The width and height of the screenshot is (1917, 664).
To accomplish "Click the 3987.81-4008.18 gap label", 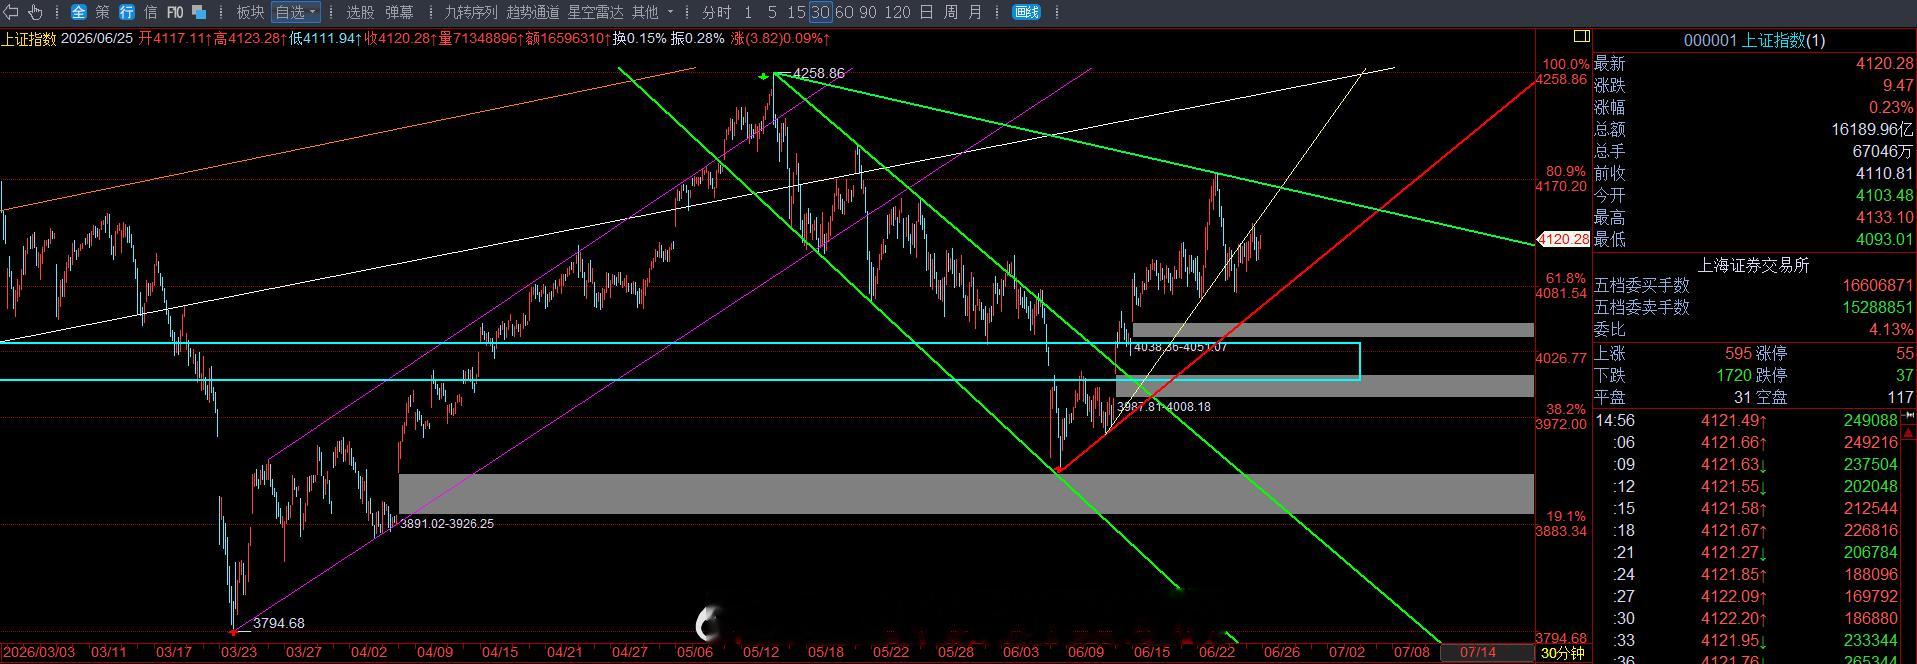I will (x=1164, y=407).
